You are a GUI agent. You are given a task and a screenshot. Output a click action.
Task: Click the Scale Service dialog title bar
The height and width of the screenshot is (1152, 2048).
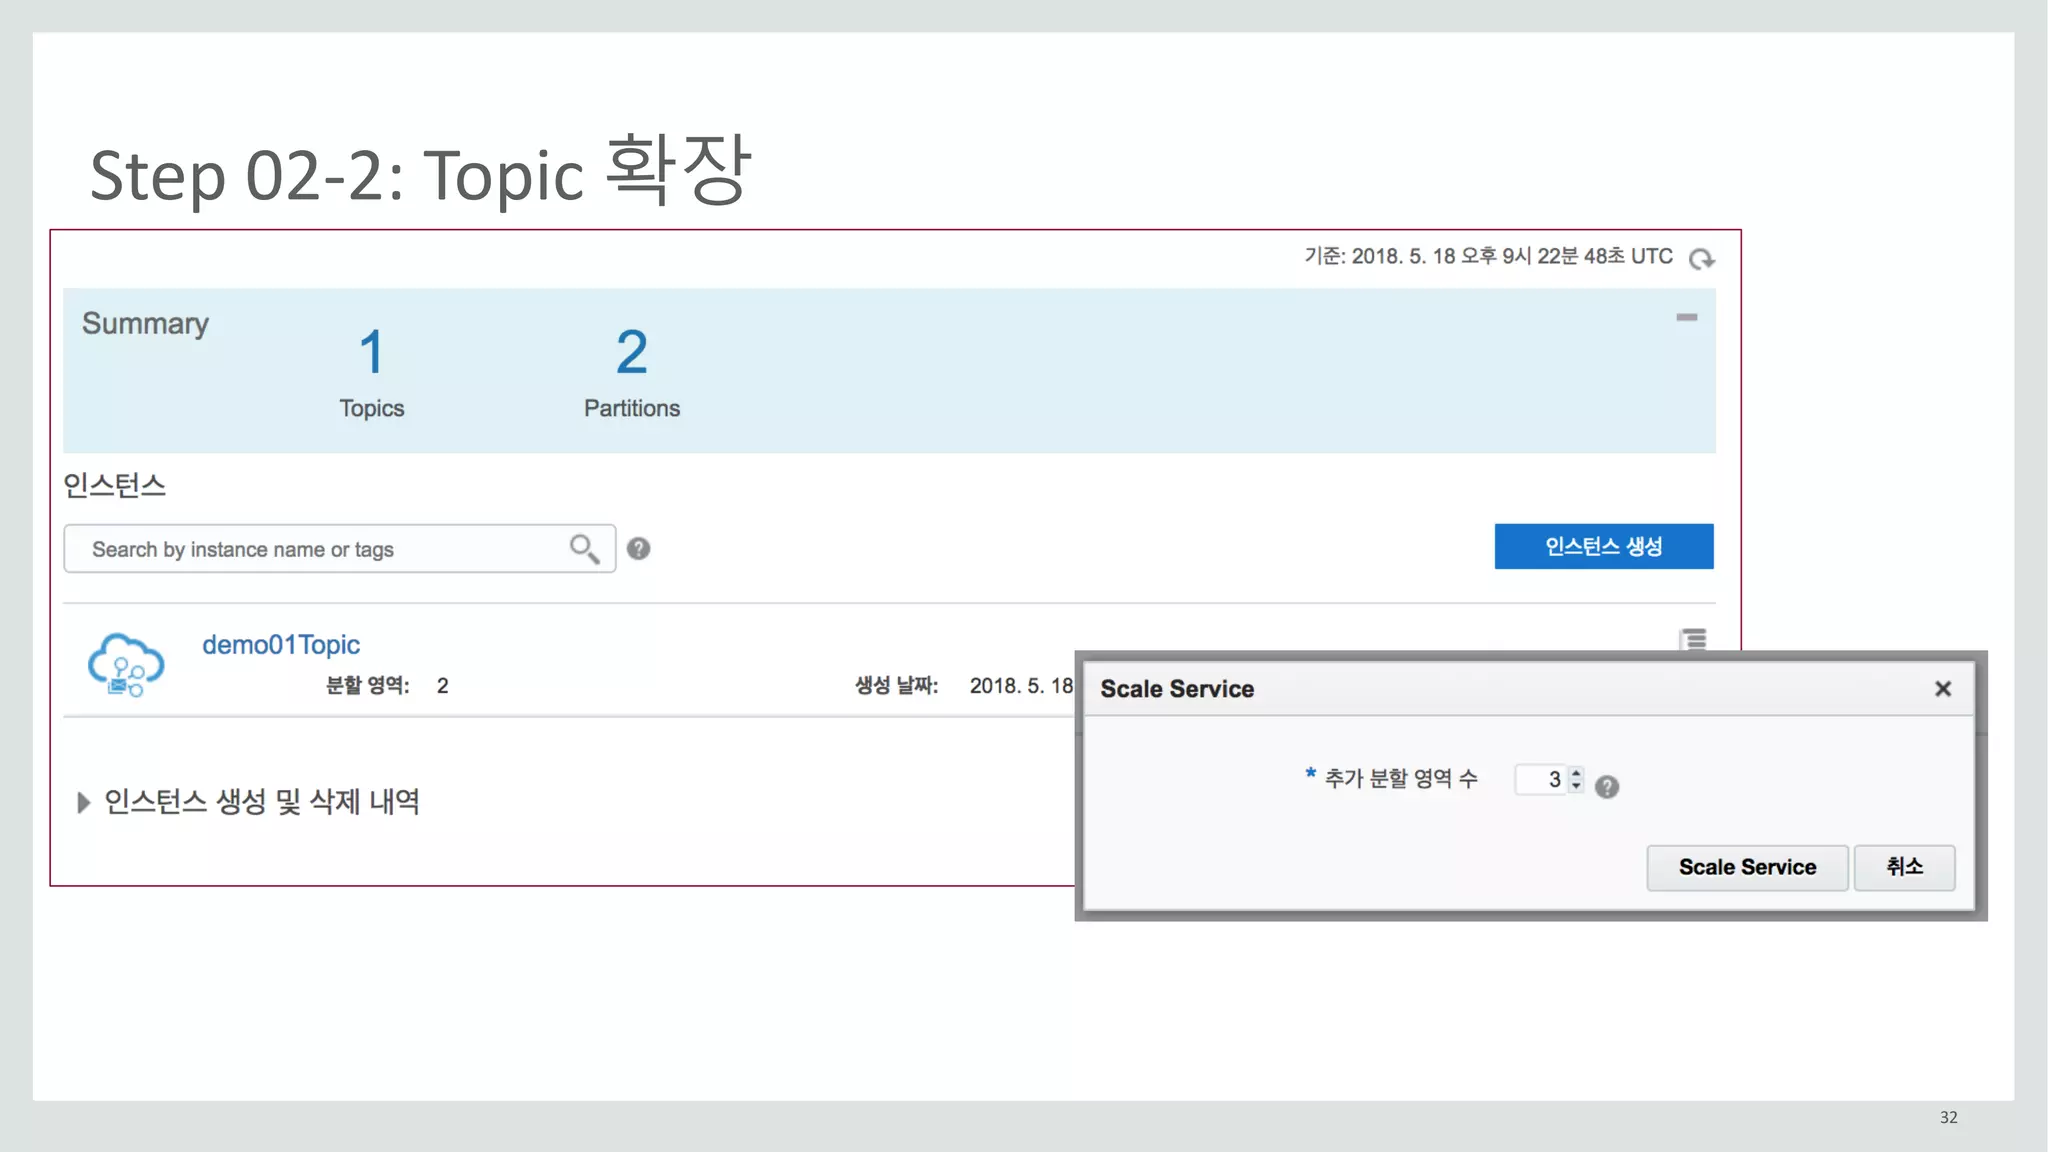pyautogui.click(x=1500, y=689)
